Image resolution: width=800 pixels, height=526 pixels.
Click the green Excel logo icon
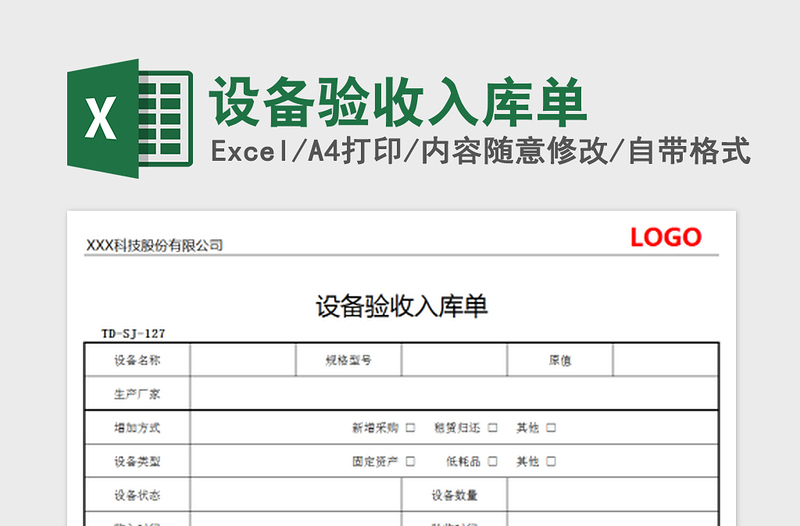[130, 118]
